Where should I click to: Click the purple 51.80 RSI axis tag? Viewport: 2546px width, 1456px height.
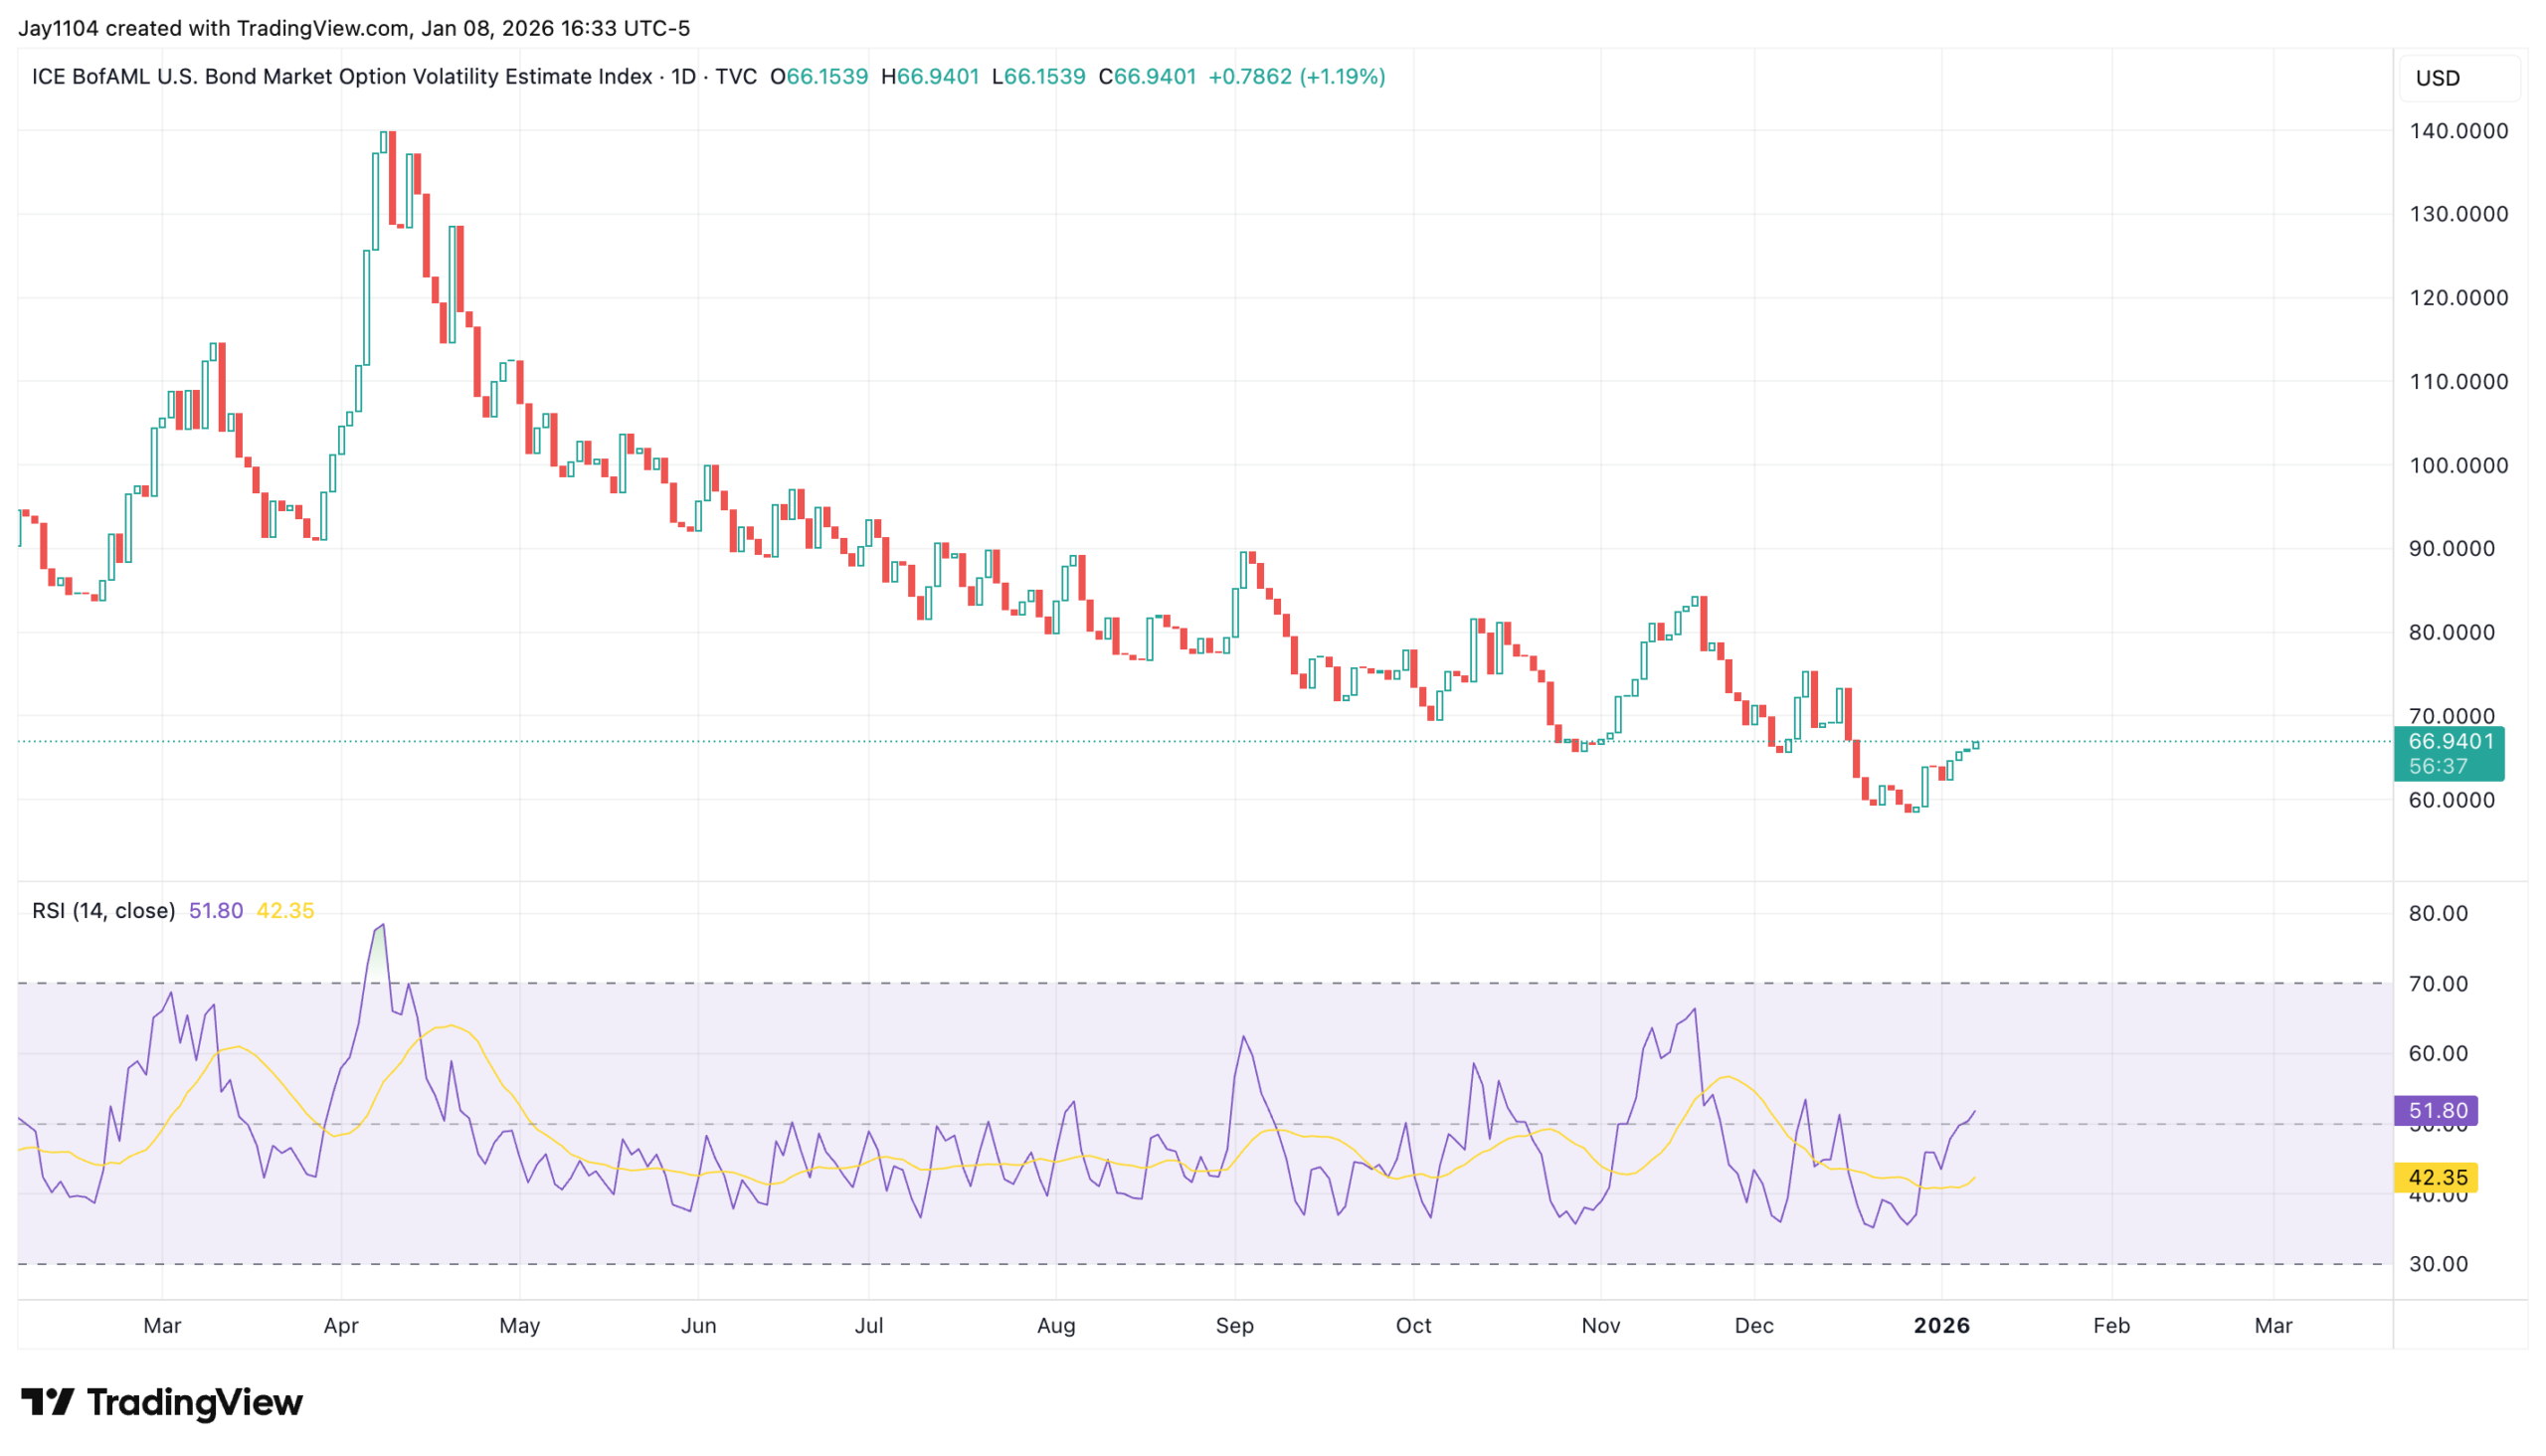pos(2436,1111)
